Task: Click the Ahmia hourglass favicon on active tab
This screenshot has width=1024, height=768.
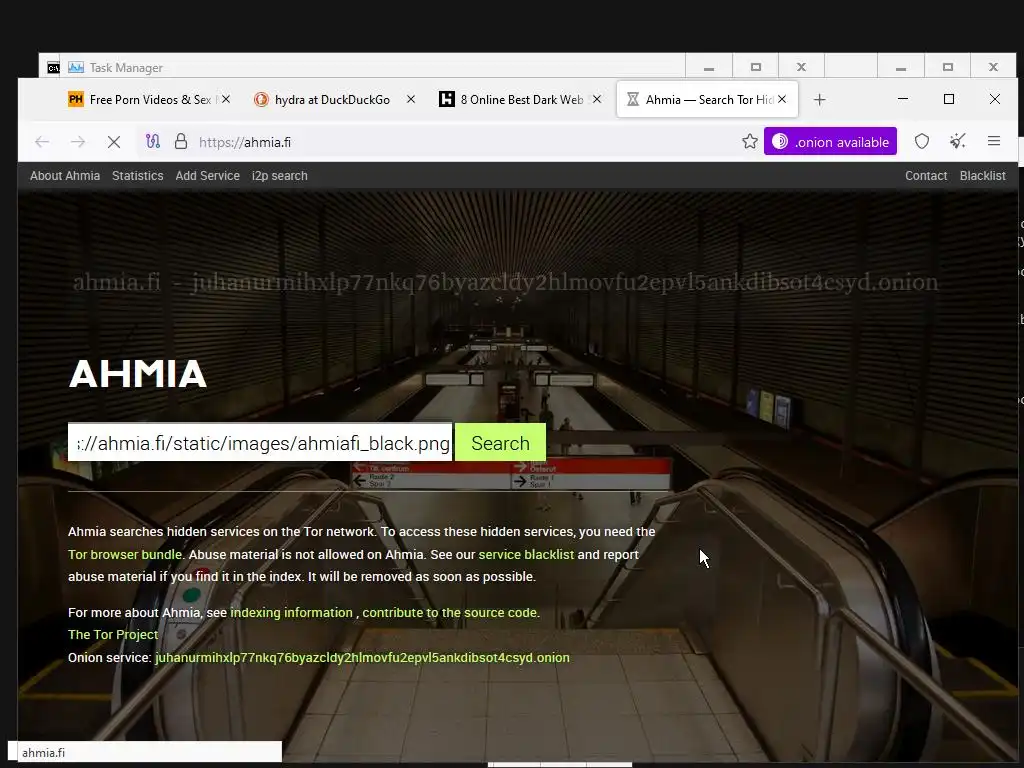Action: click(632, 99)
